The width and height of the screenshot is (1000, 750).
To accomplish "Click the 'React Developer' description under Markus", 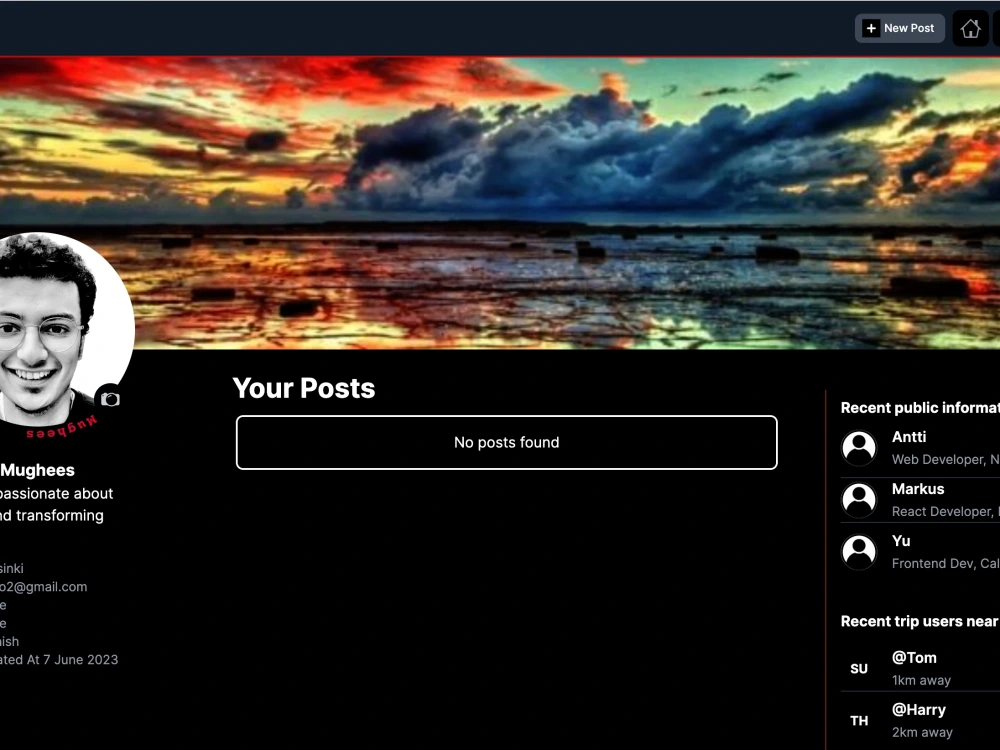I will pos(946,511).
